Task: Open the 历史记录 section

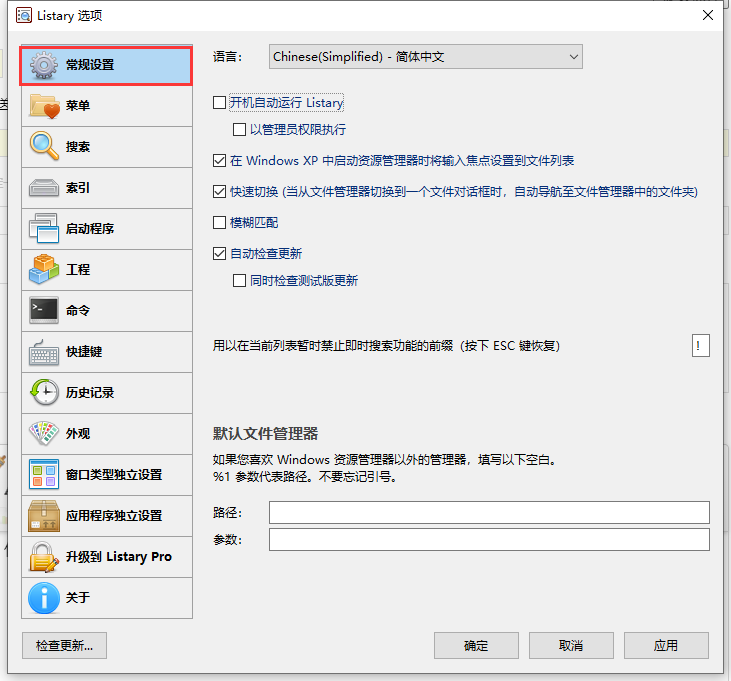Action: tap(107, 393)
